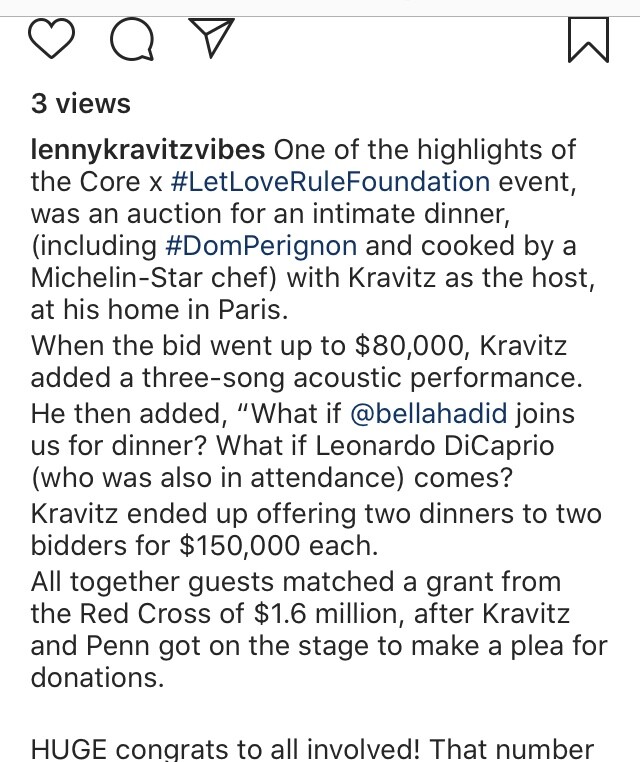Tap the 'three-song acoustic performance' text
Viewport: 640px width, 762px height.
click(x=362, y=379)
